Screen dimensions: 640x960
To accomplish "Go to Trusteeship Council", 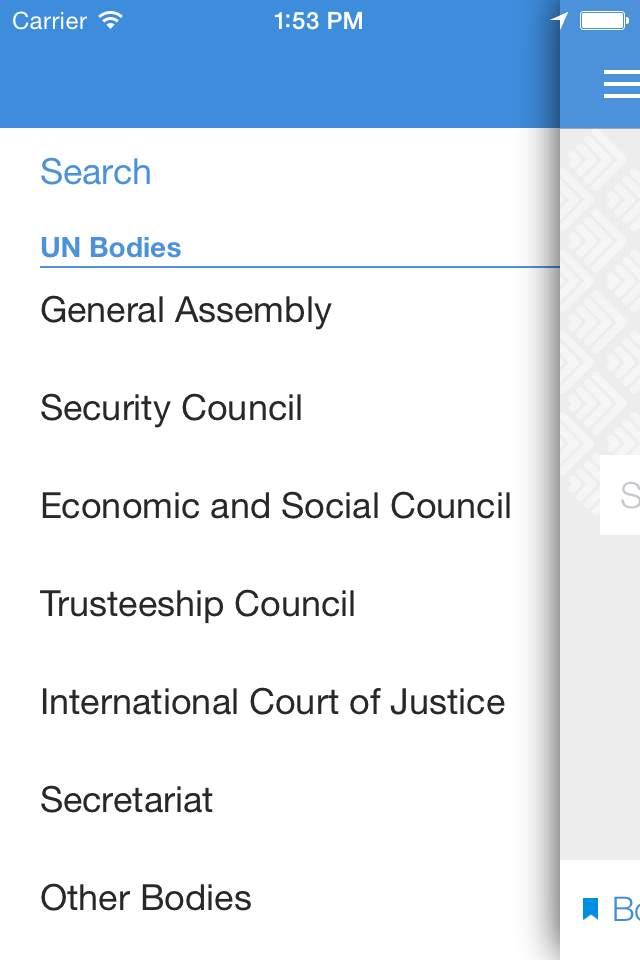I will click(198, 604).
